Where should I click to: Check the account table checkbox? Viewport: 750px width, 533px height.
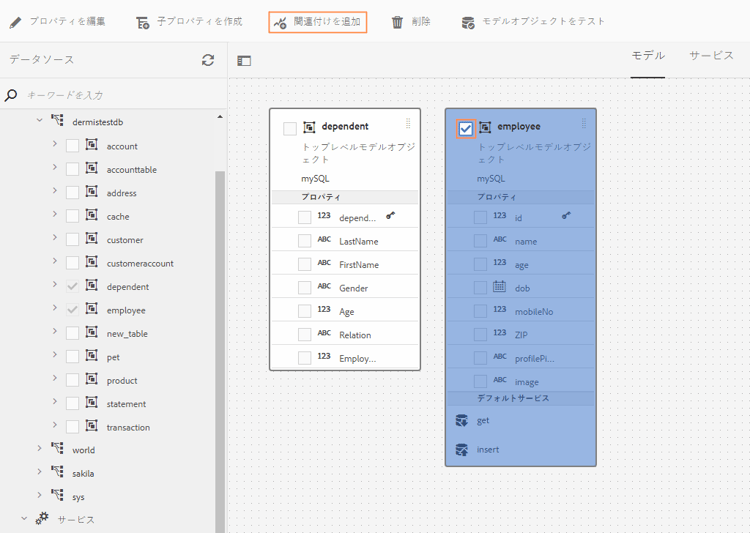click(72, 146)
